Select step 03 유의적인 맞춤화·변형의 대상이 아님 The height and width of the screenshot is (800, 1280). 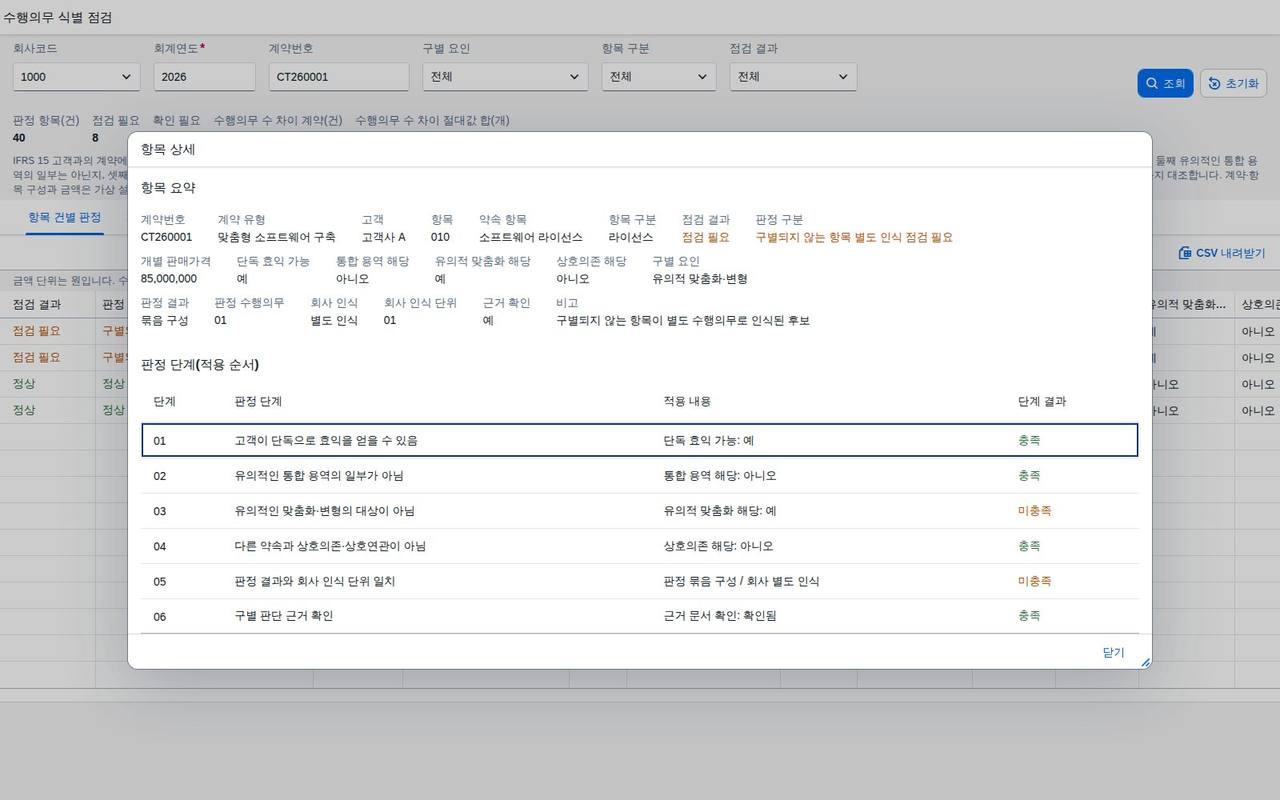[x=640, y=511]
